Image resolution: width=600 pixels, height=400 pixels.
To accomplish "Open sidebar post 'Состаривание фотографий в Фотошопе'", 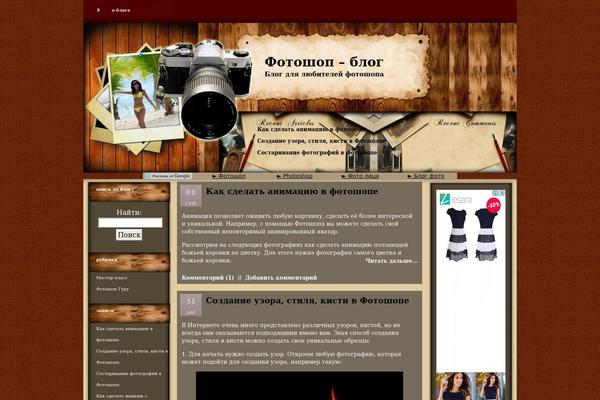I will (129, 379).
